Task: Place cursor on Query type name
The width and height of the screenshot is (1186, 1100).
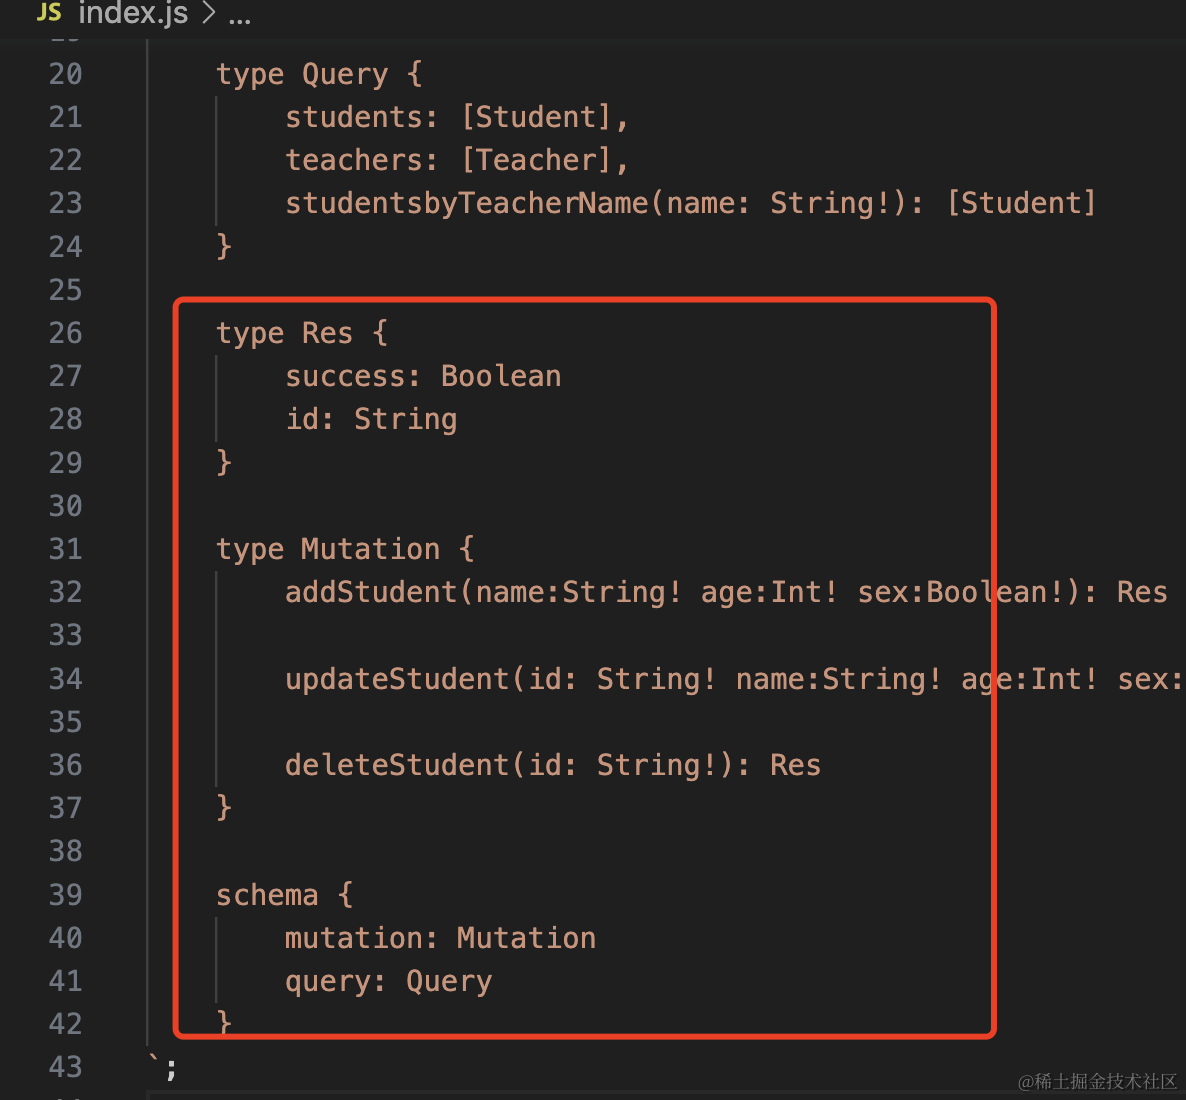Action: click(x=345, y=75)
